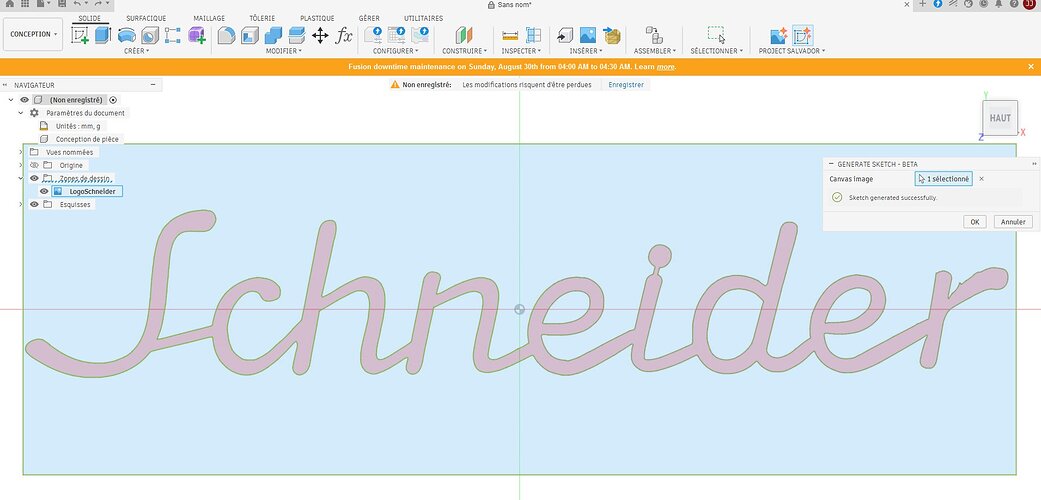The image size is (1041, 500).
Task: Open the Créer dropdown menu
Action: tap(136, 51)
